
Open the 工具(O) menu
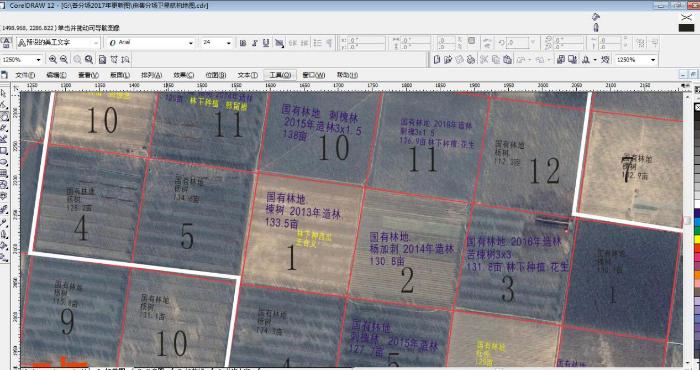pyautogui.click(x=280, y=75)
